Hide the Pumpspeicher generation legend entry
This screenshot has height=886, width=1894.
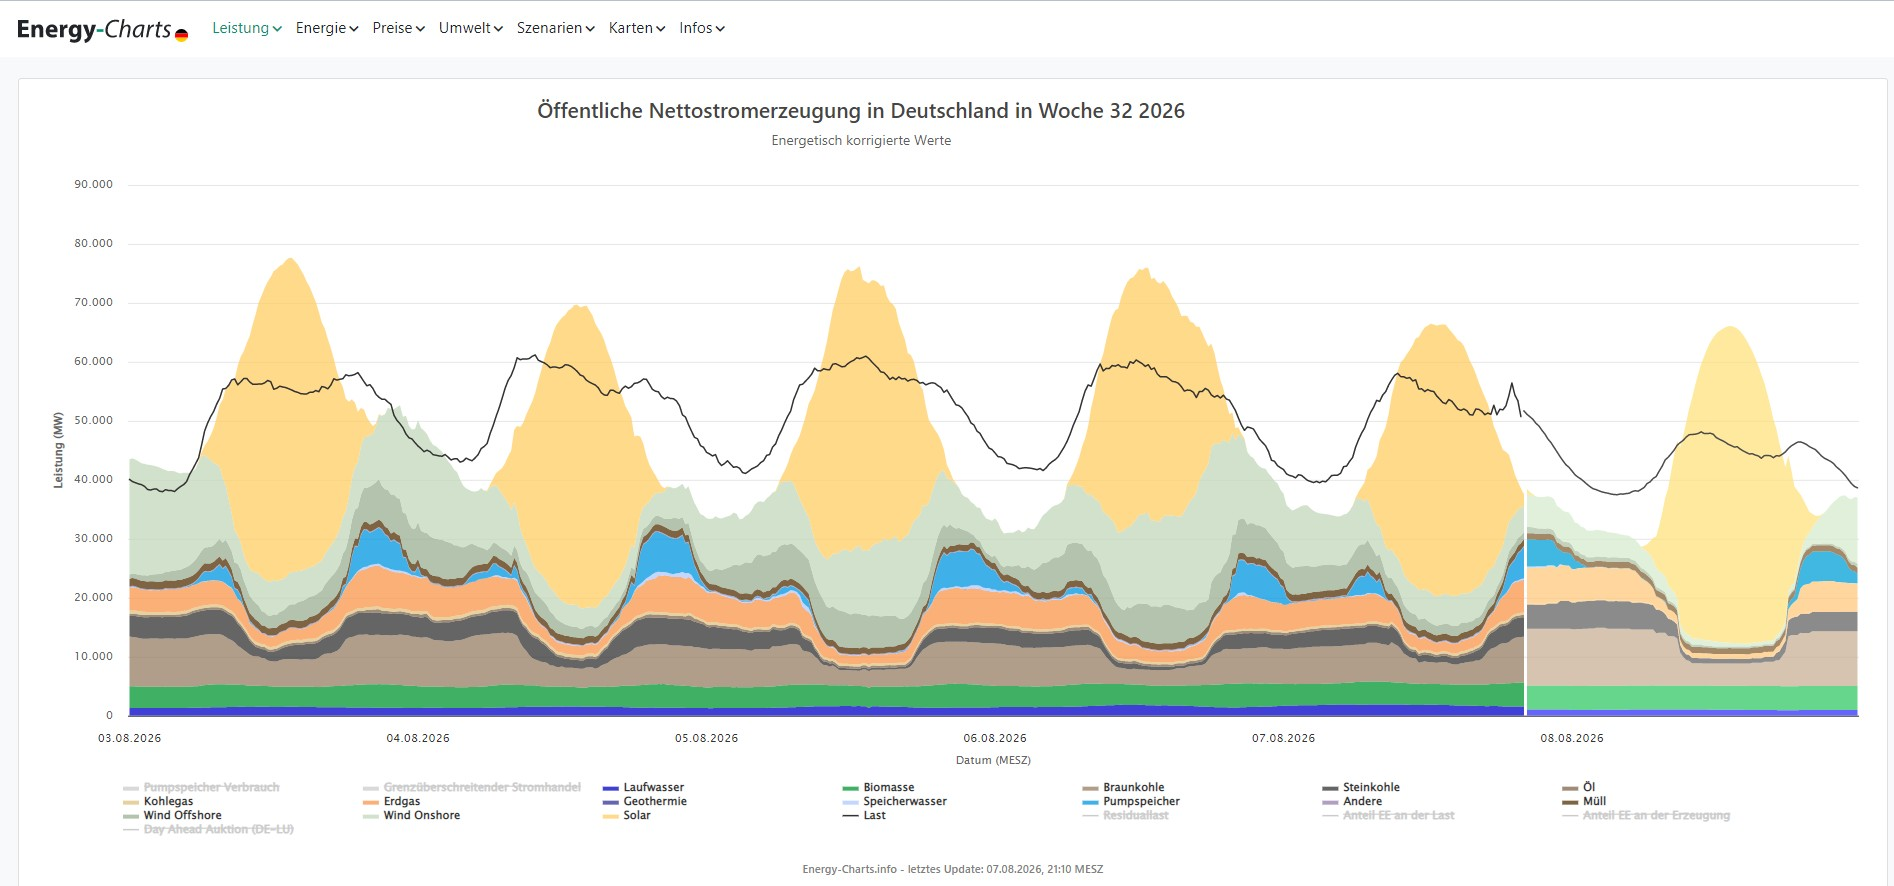[x=1132, y=801]
